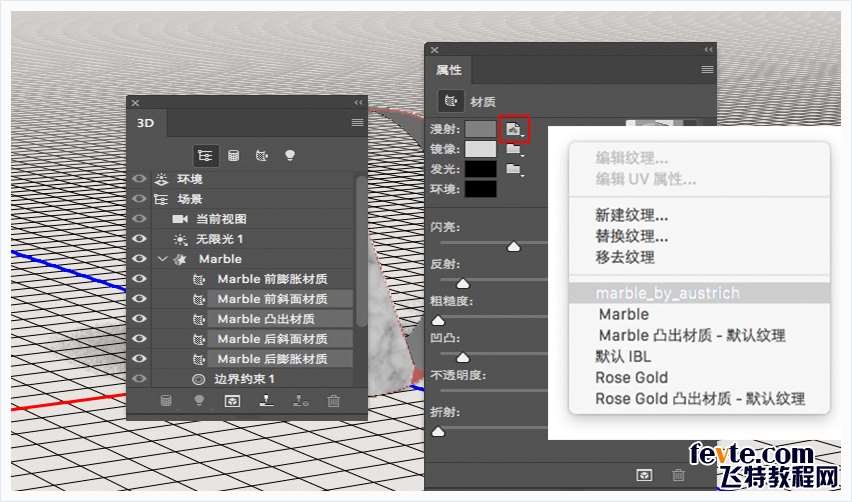Click material icon in Properties header
This screenshot has height=502, width=852.
[450, 102]
